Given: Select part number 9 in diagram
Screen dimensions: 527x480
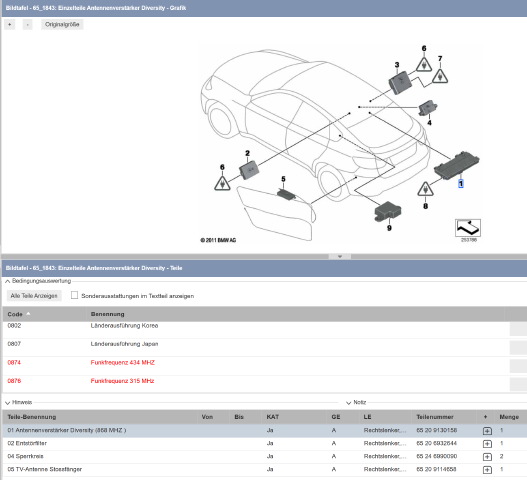Looking at the screenshot, I should coord(389,228).
